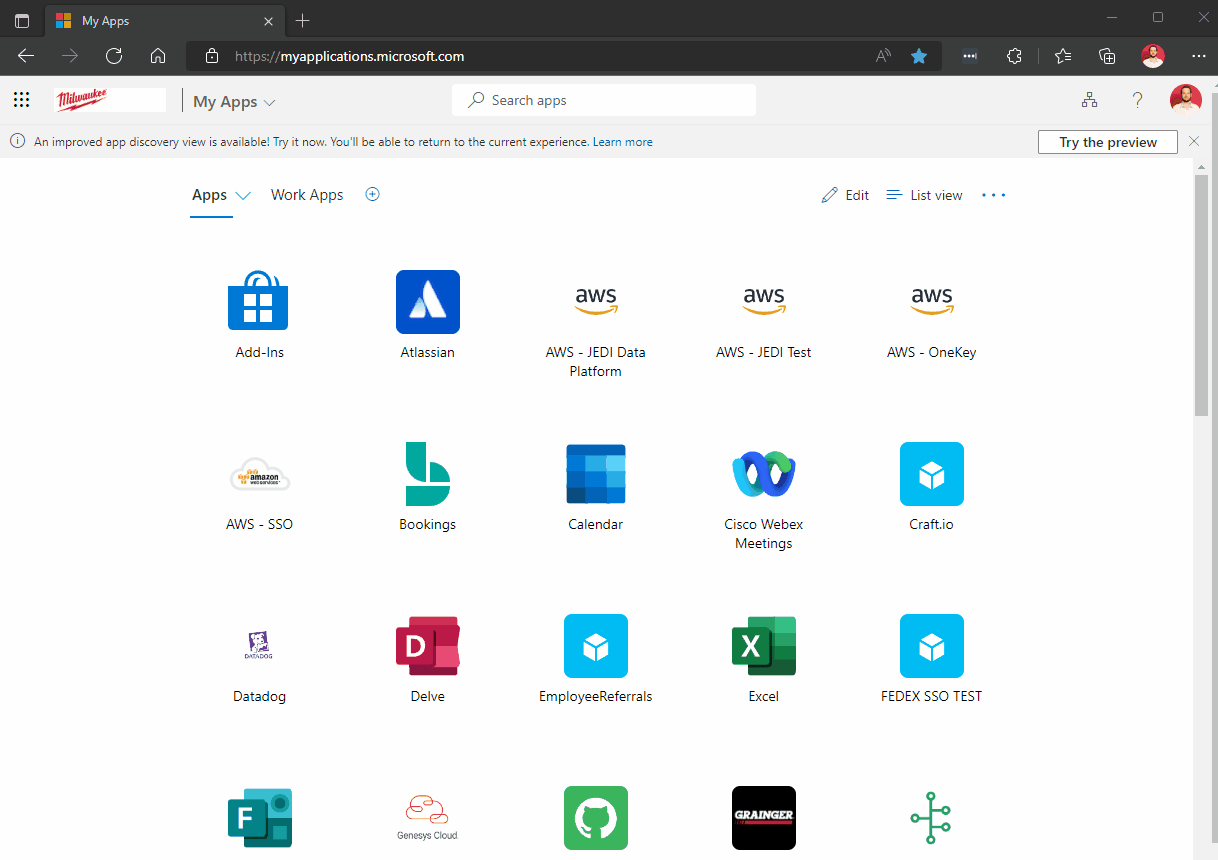Launch the Genesys Cloud app

click(x=428, y=818)
